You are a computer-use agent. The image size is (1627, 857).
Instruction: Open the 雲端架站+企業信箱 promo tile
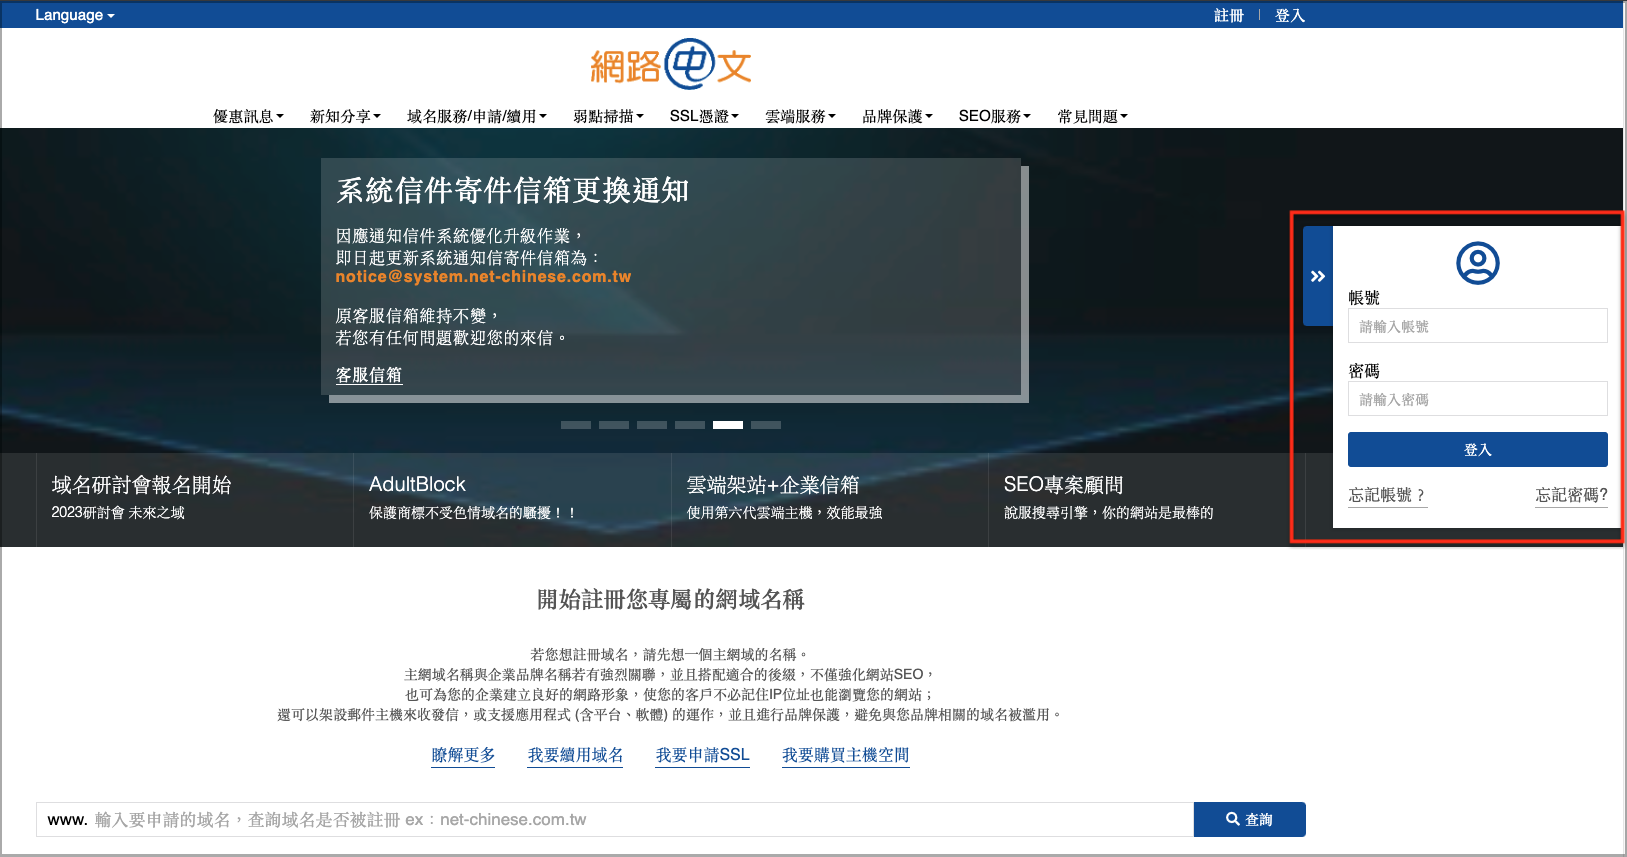click(830, 499)
